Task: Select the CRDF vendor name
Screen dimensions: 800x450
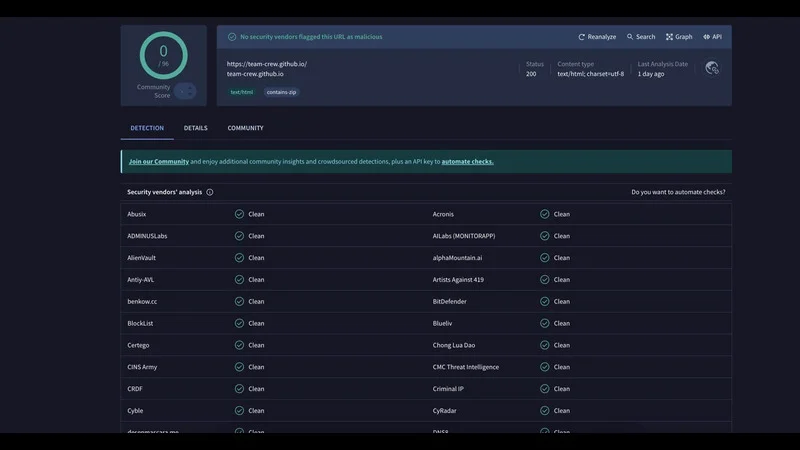Action: coord(135,389)
